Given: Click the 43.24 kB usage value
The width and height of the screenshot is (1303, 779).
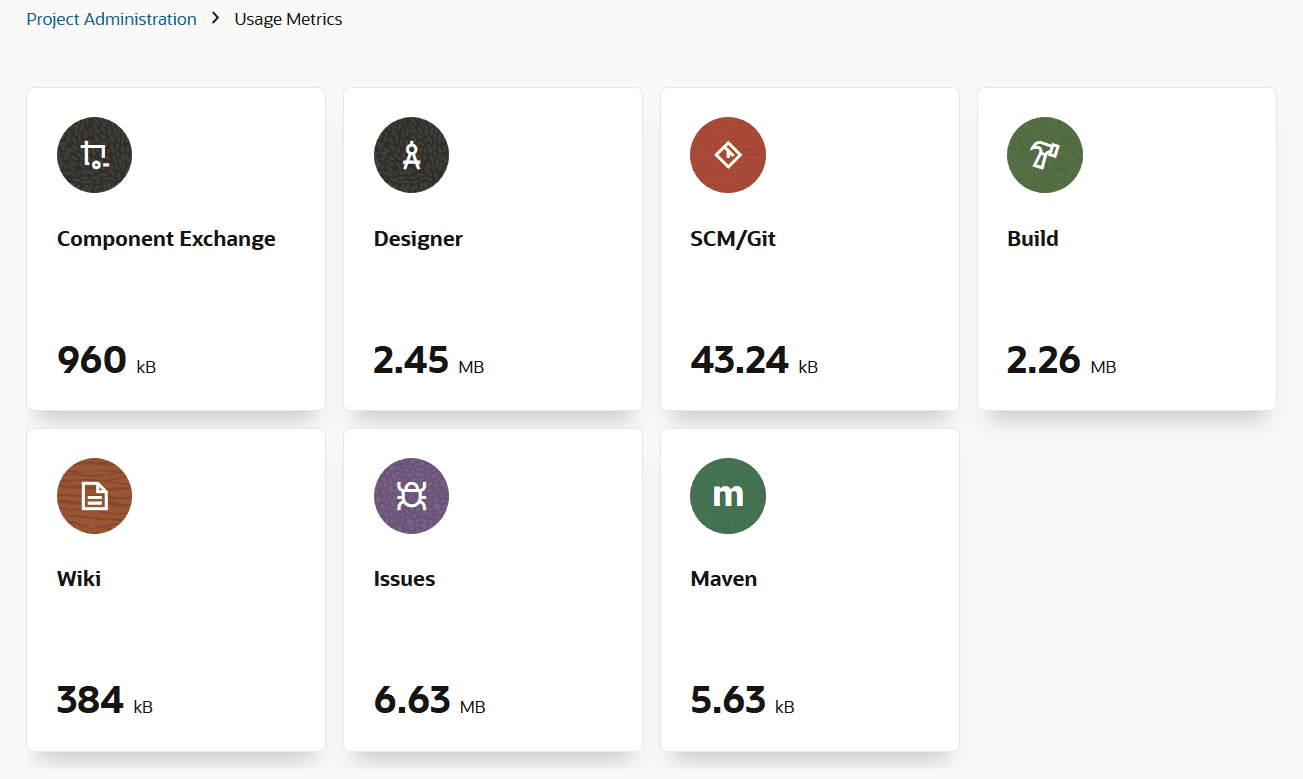Looking at the screenshot, I should coord(754,360).
